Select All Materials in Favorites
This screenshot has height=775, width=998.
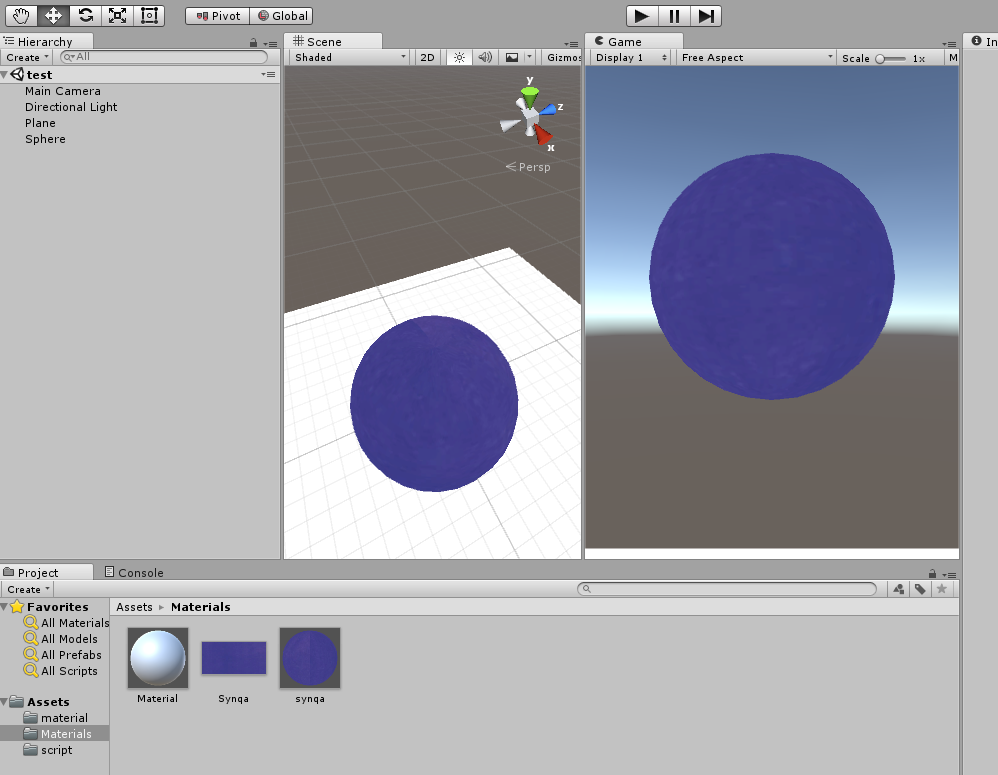[66, 622]
